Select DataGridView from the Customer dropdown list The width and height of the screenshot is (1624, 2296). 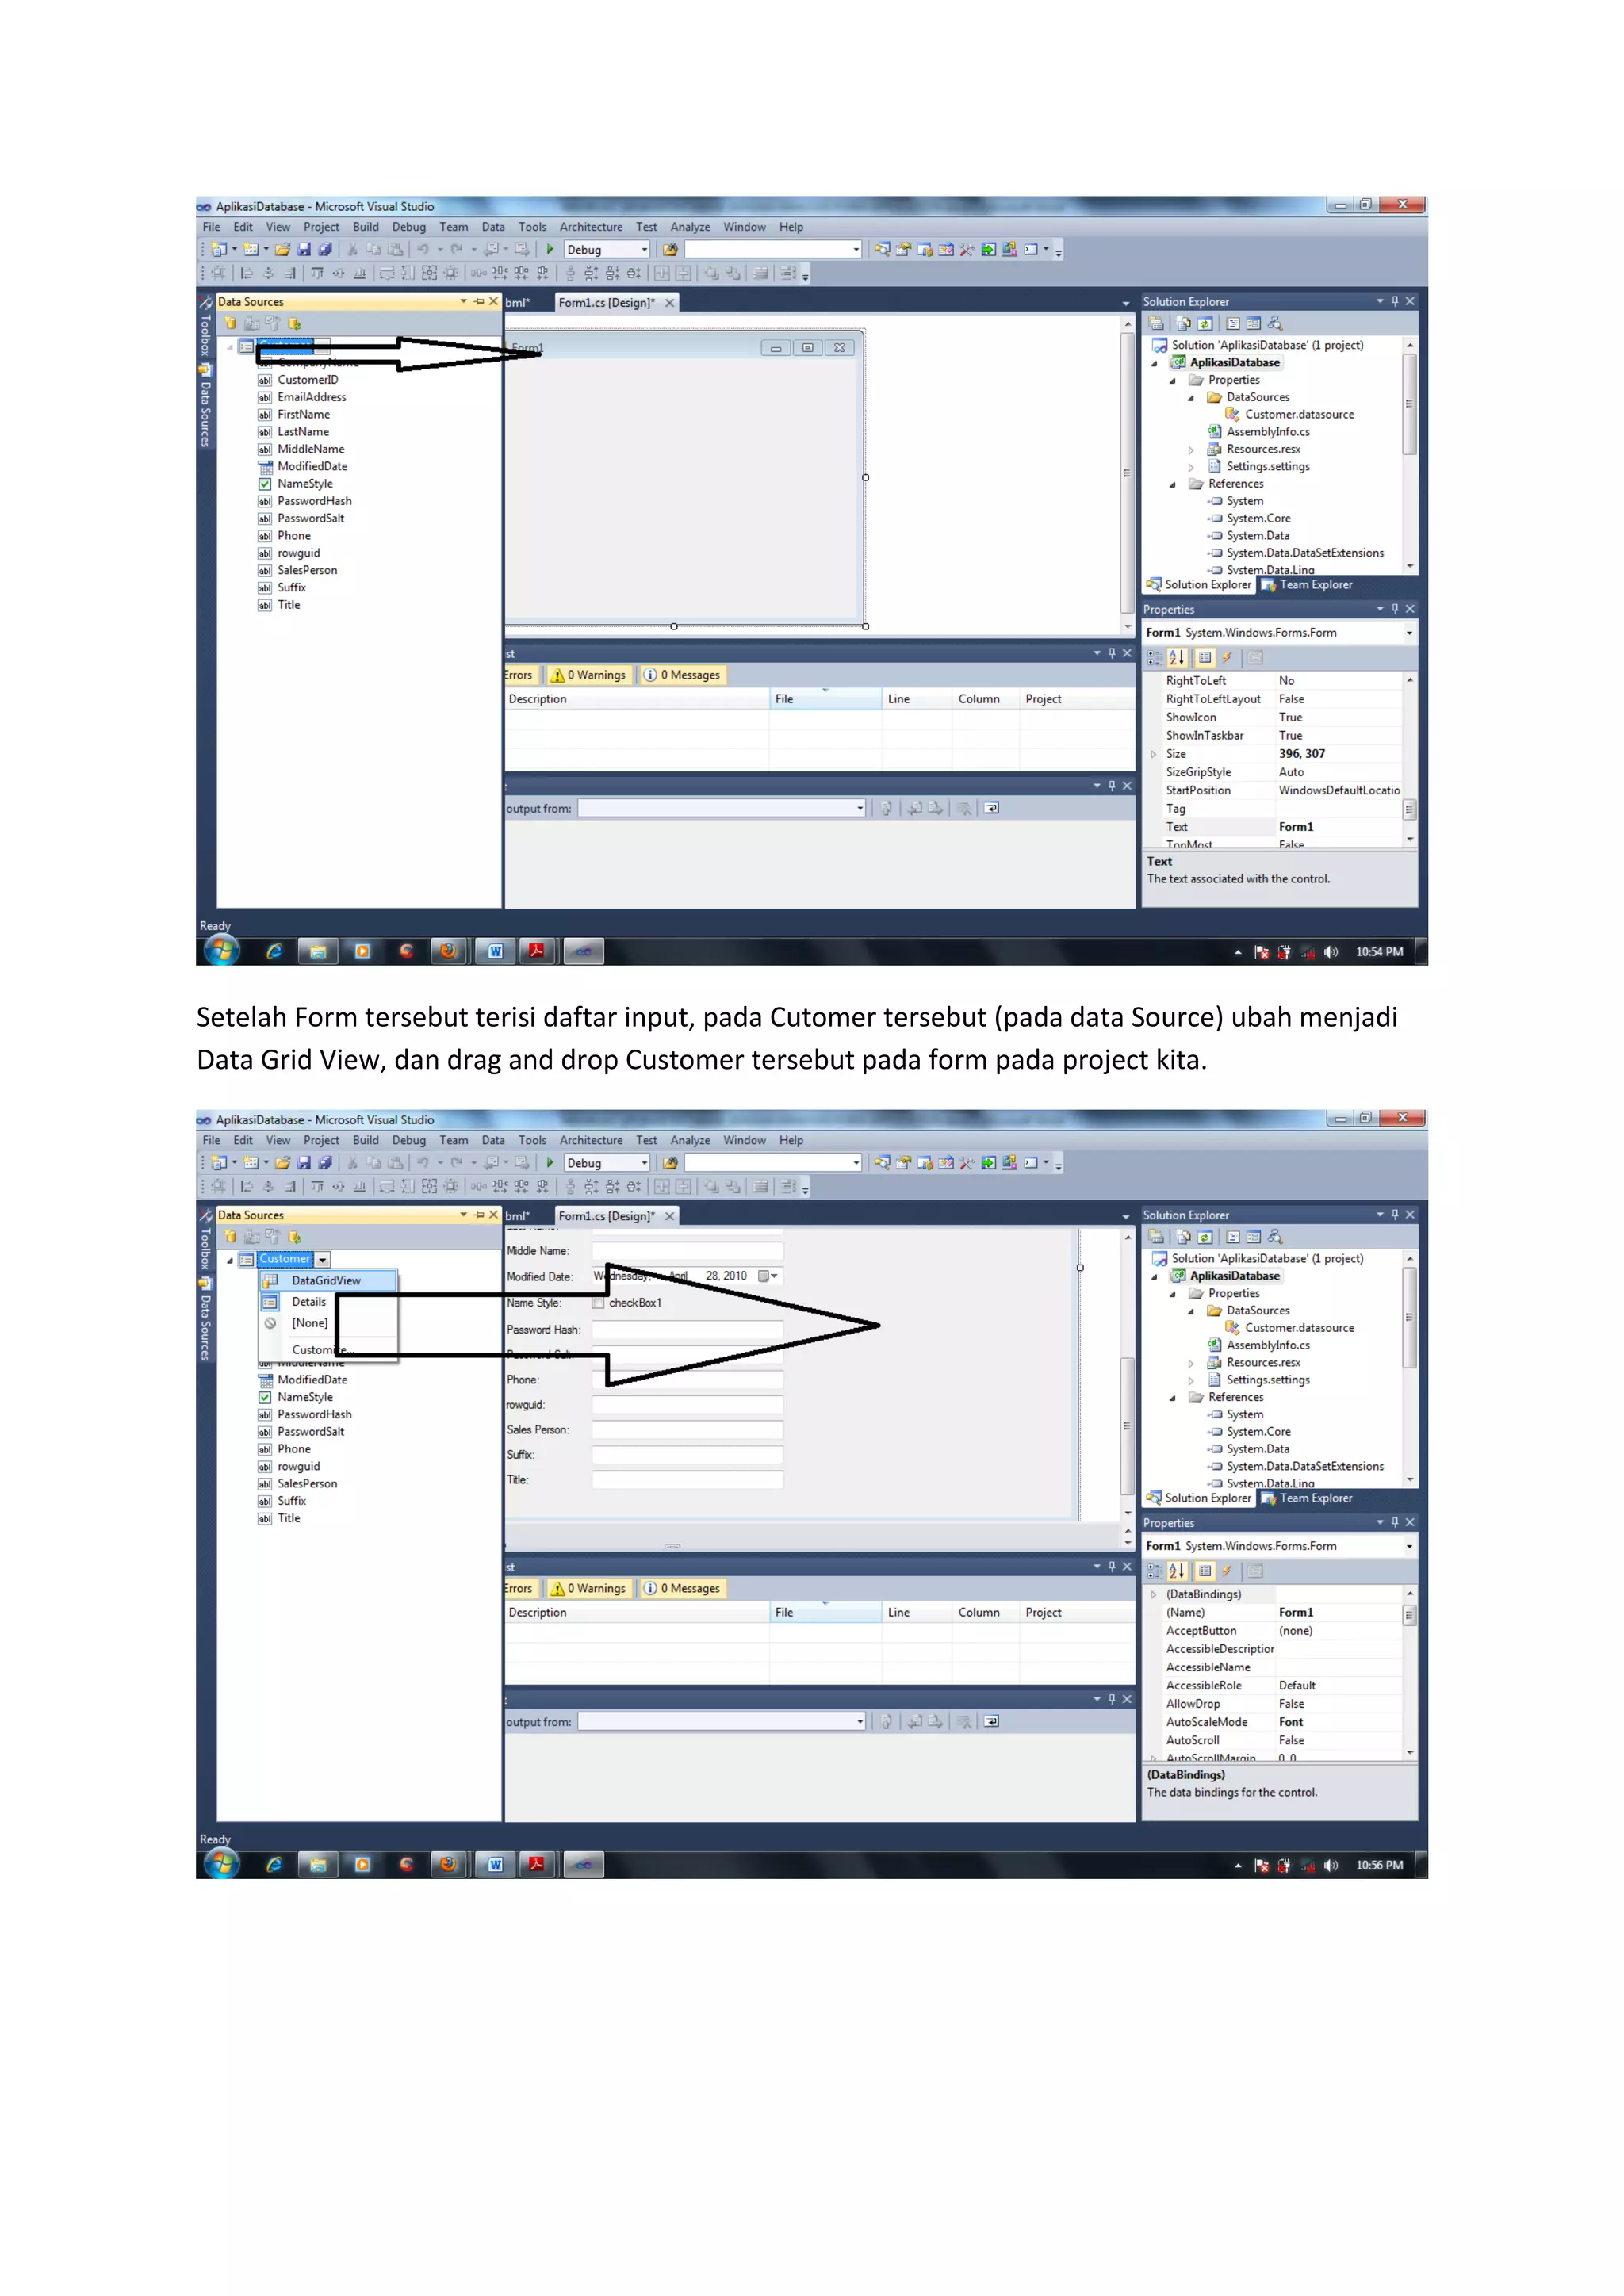point(328,1280)
